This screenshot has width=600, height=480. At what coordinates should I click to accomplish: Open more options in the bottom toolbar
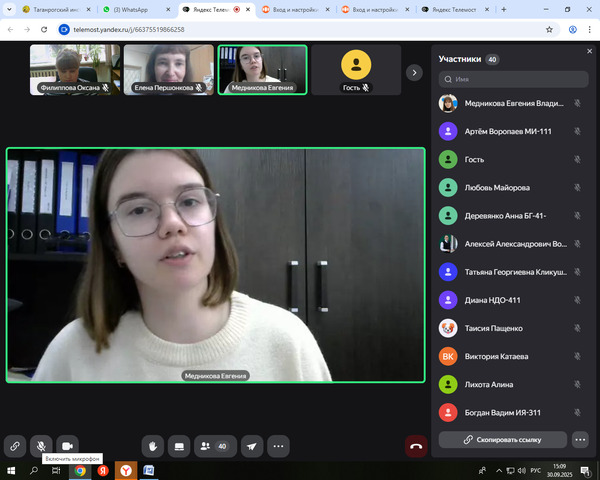click(279, 446)
